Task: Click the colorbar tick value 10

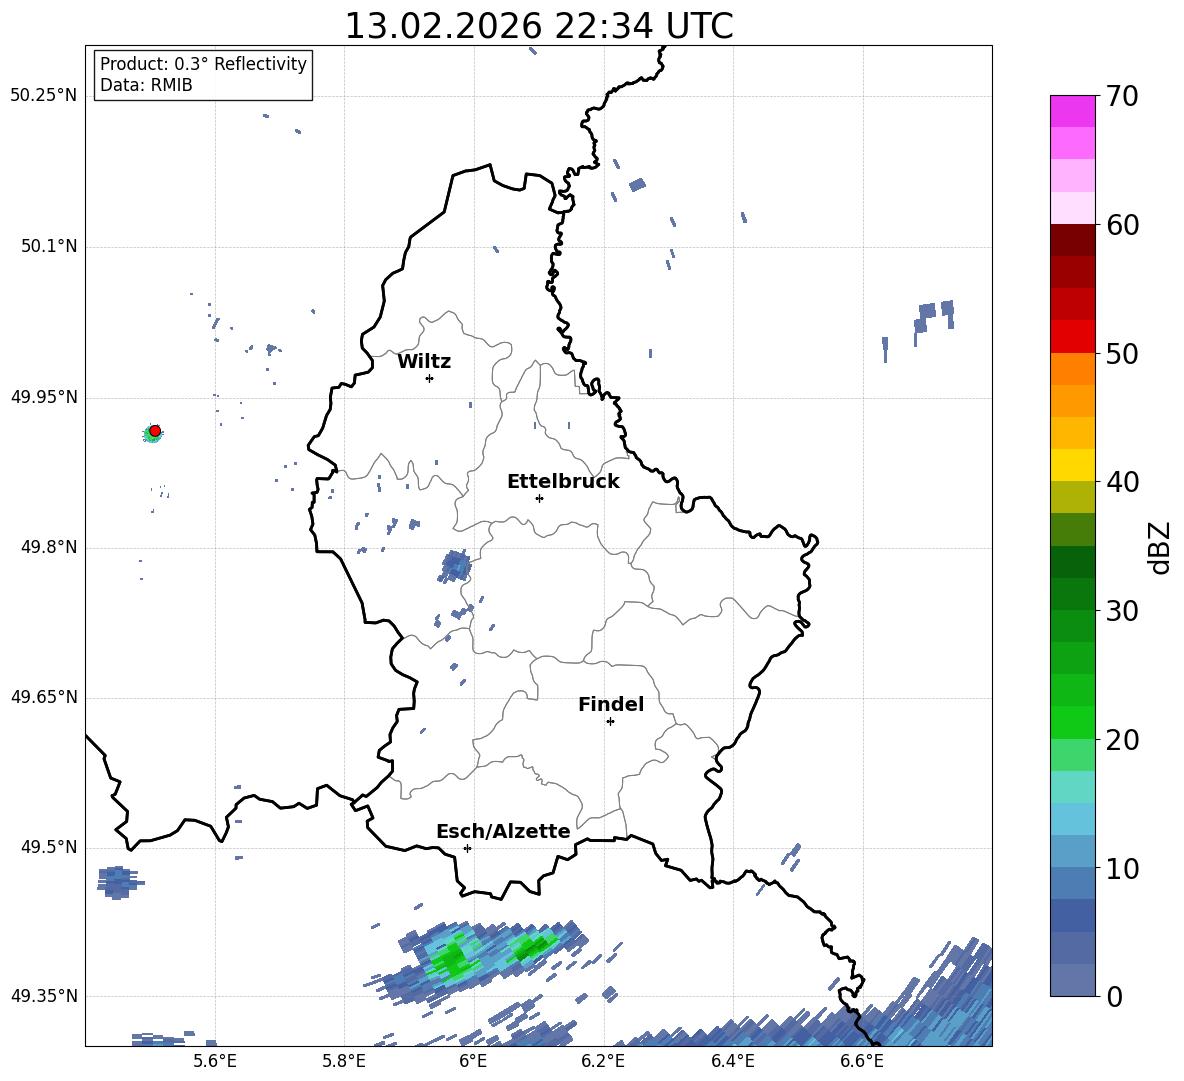Action: tap(1123, 869)
